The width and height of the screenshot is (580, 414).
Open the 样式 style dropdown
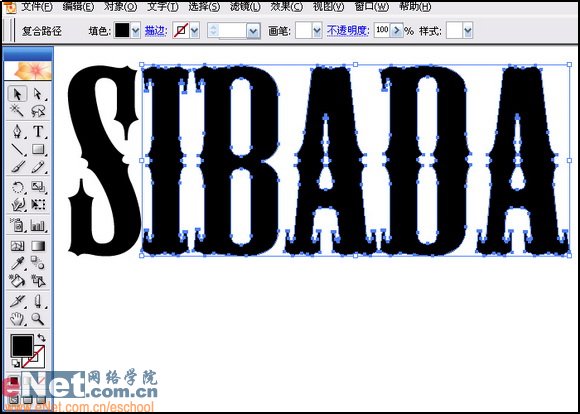(x=468, y=31)
